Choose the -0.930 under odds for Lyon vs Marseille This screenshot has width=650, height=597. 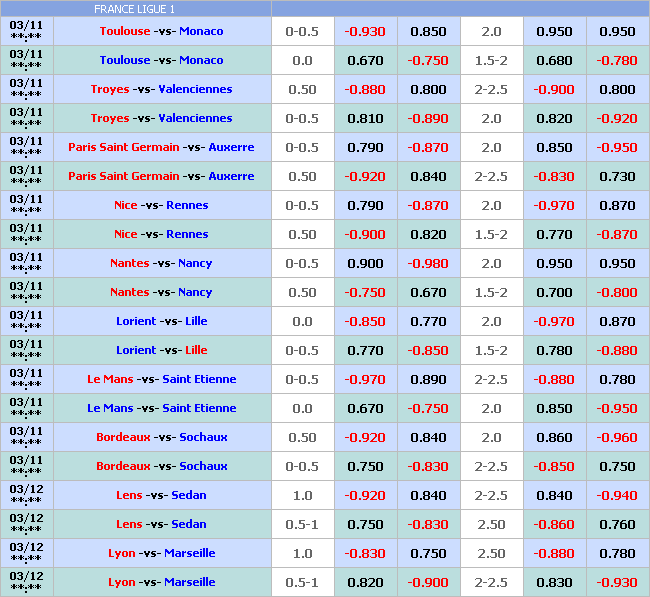click(x=617, y=582)
